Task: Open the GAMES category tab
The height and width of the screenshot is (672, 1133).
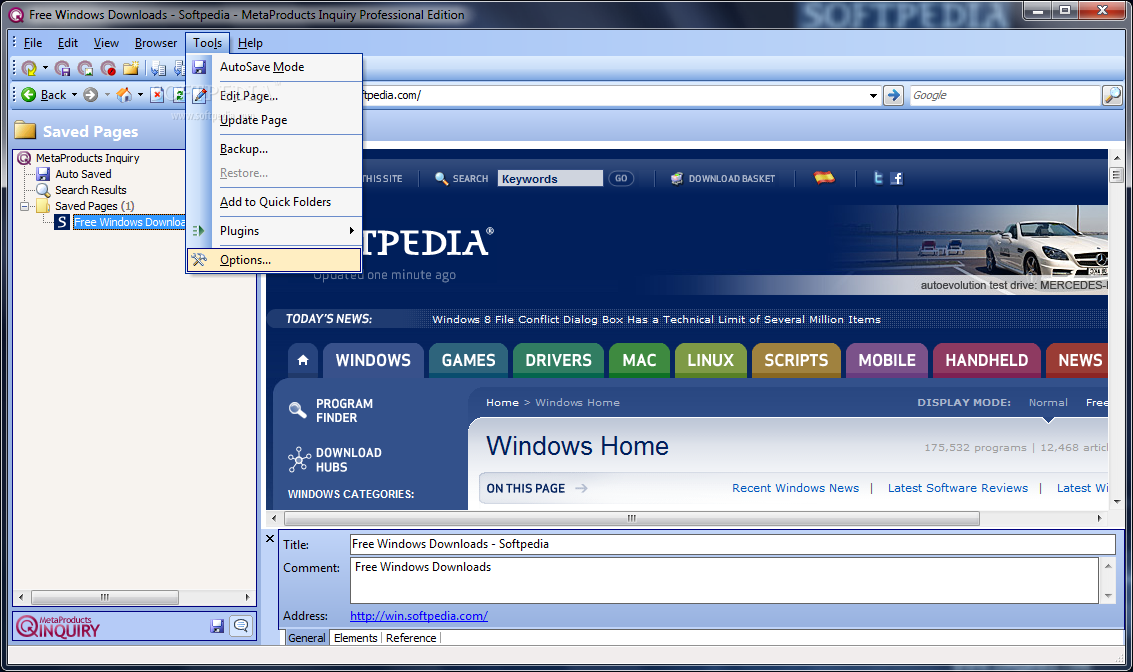Action: click(468, 360)
